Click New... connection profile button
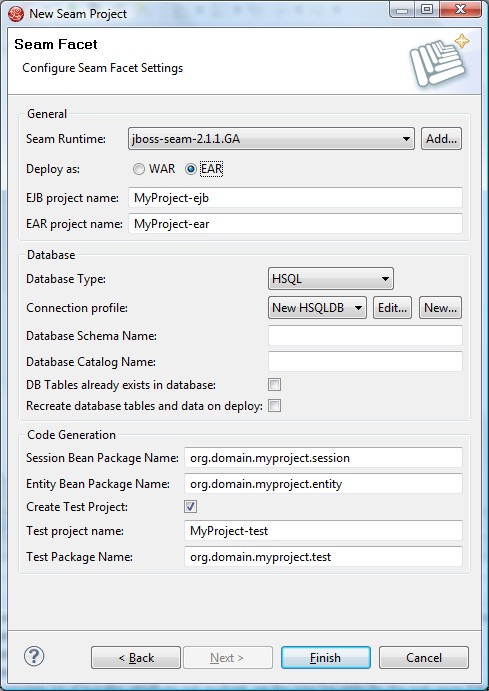 [440, 308]
